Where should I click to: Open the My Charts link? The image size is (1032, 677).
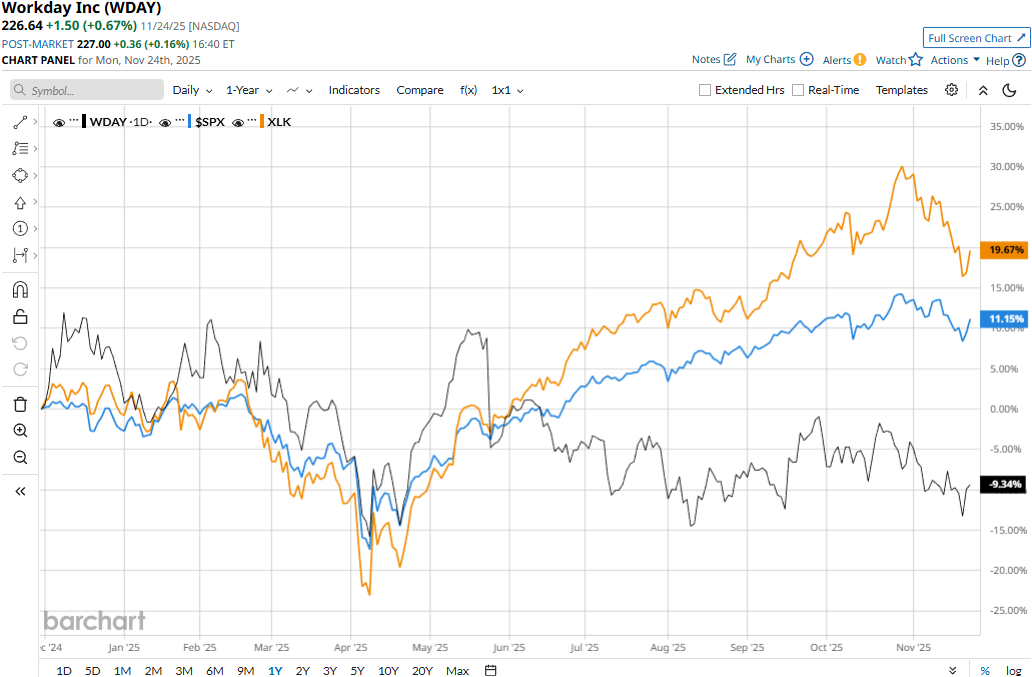770,59
